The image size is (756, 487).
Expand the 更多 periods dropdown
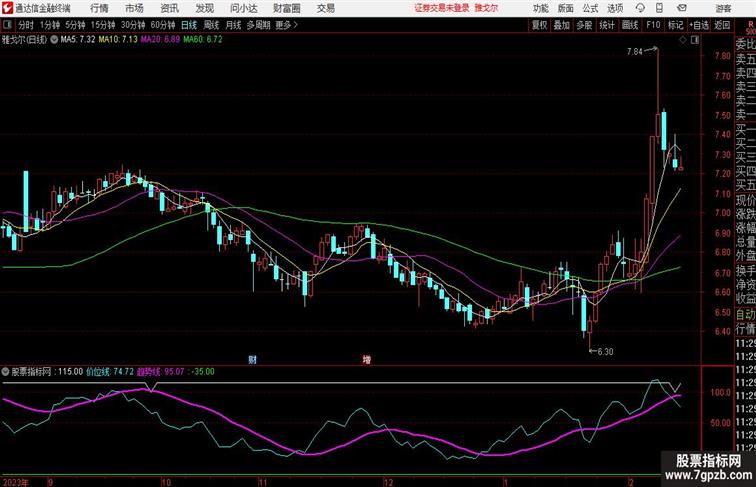tap(286, 25)
